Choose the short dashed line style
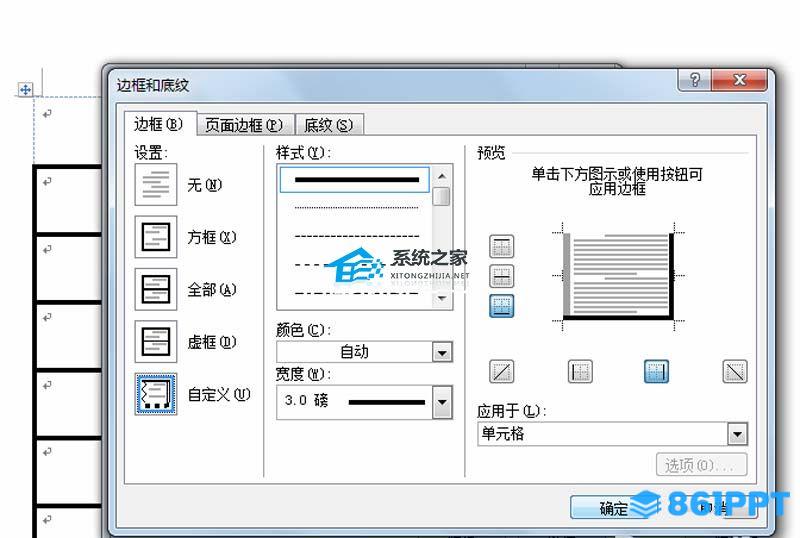 click(357, 236)
